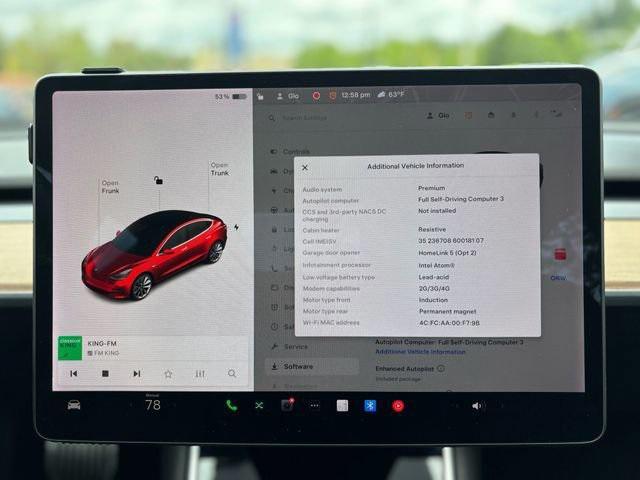Tap the Induction front motor value

tap(433, 300)
